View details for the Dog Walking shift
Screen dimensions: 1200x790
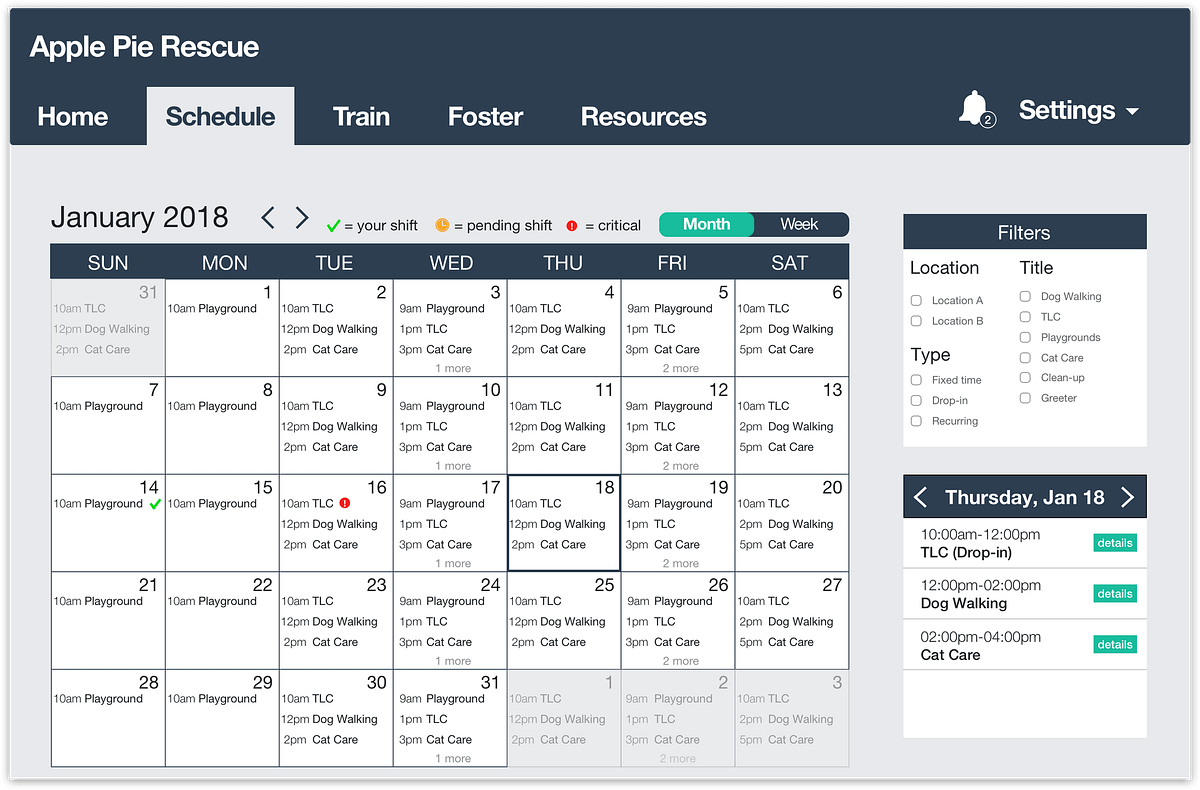point(1114,594)
